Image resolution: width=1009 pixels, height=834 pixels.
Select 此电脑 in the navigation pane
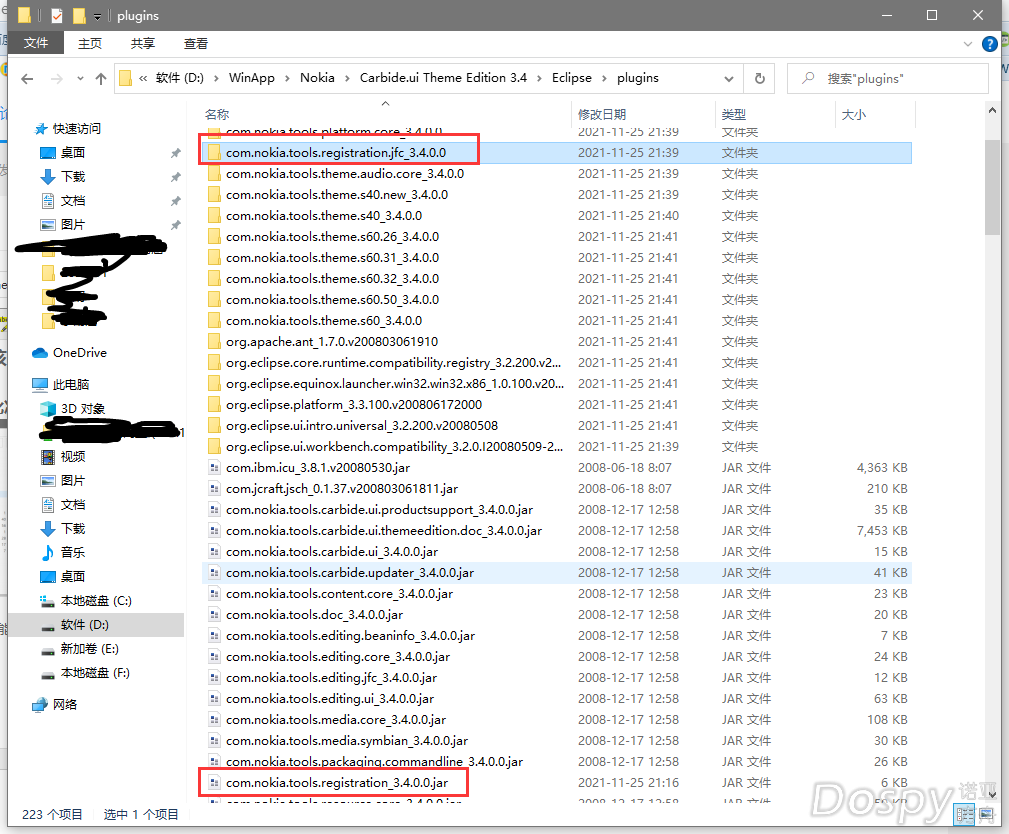[71, 385]
